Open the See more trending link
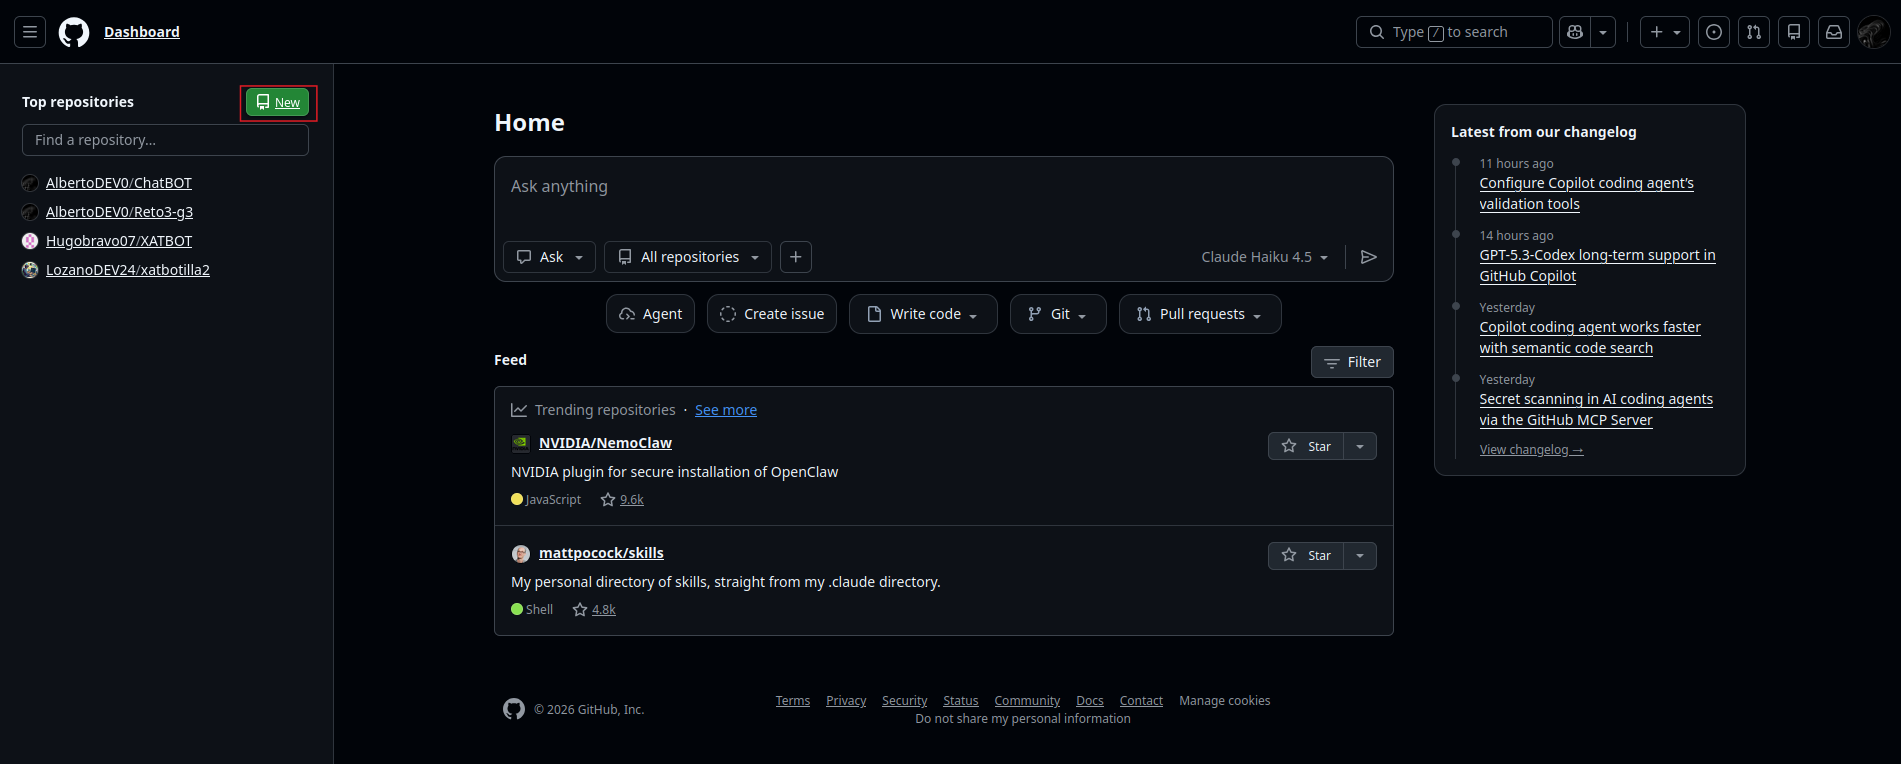1901x764 pixels. tap(725, 410)
